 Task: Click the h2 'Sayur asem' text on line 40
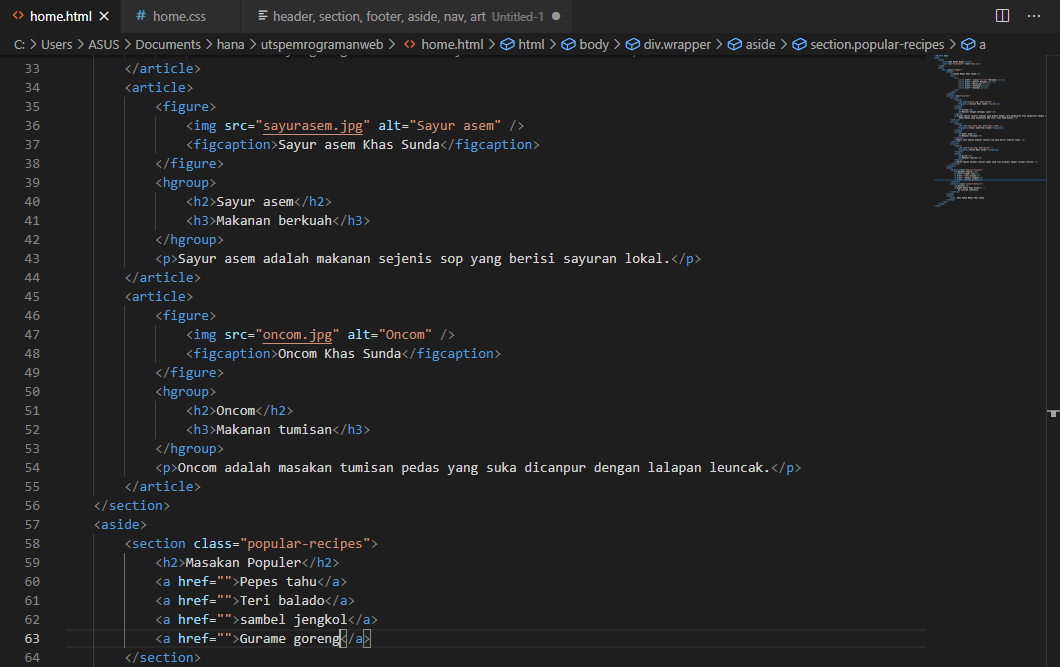(255, 201)
